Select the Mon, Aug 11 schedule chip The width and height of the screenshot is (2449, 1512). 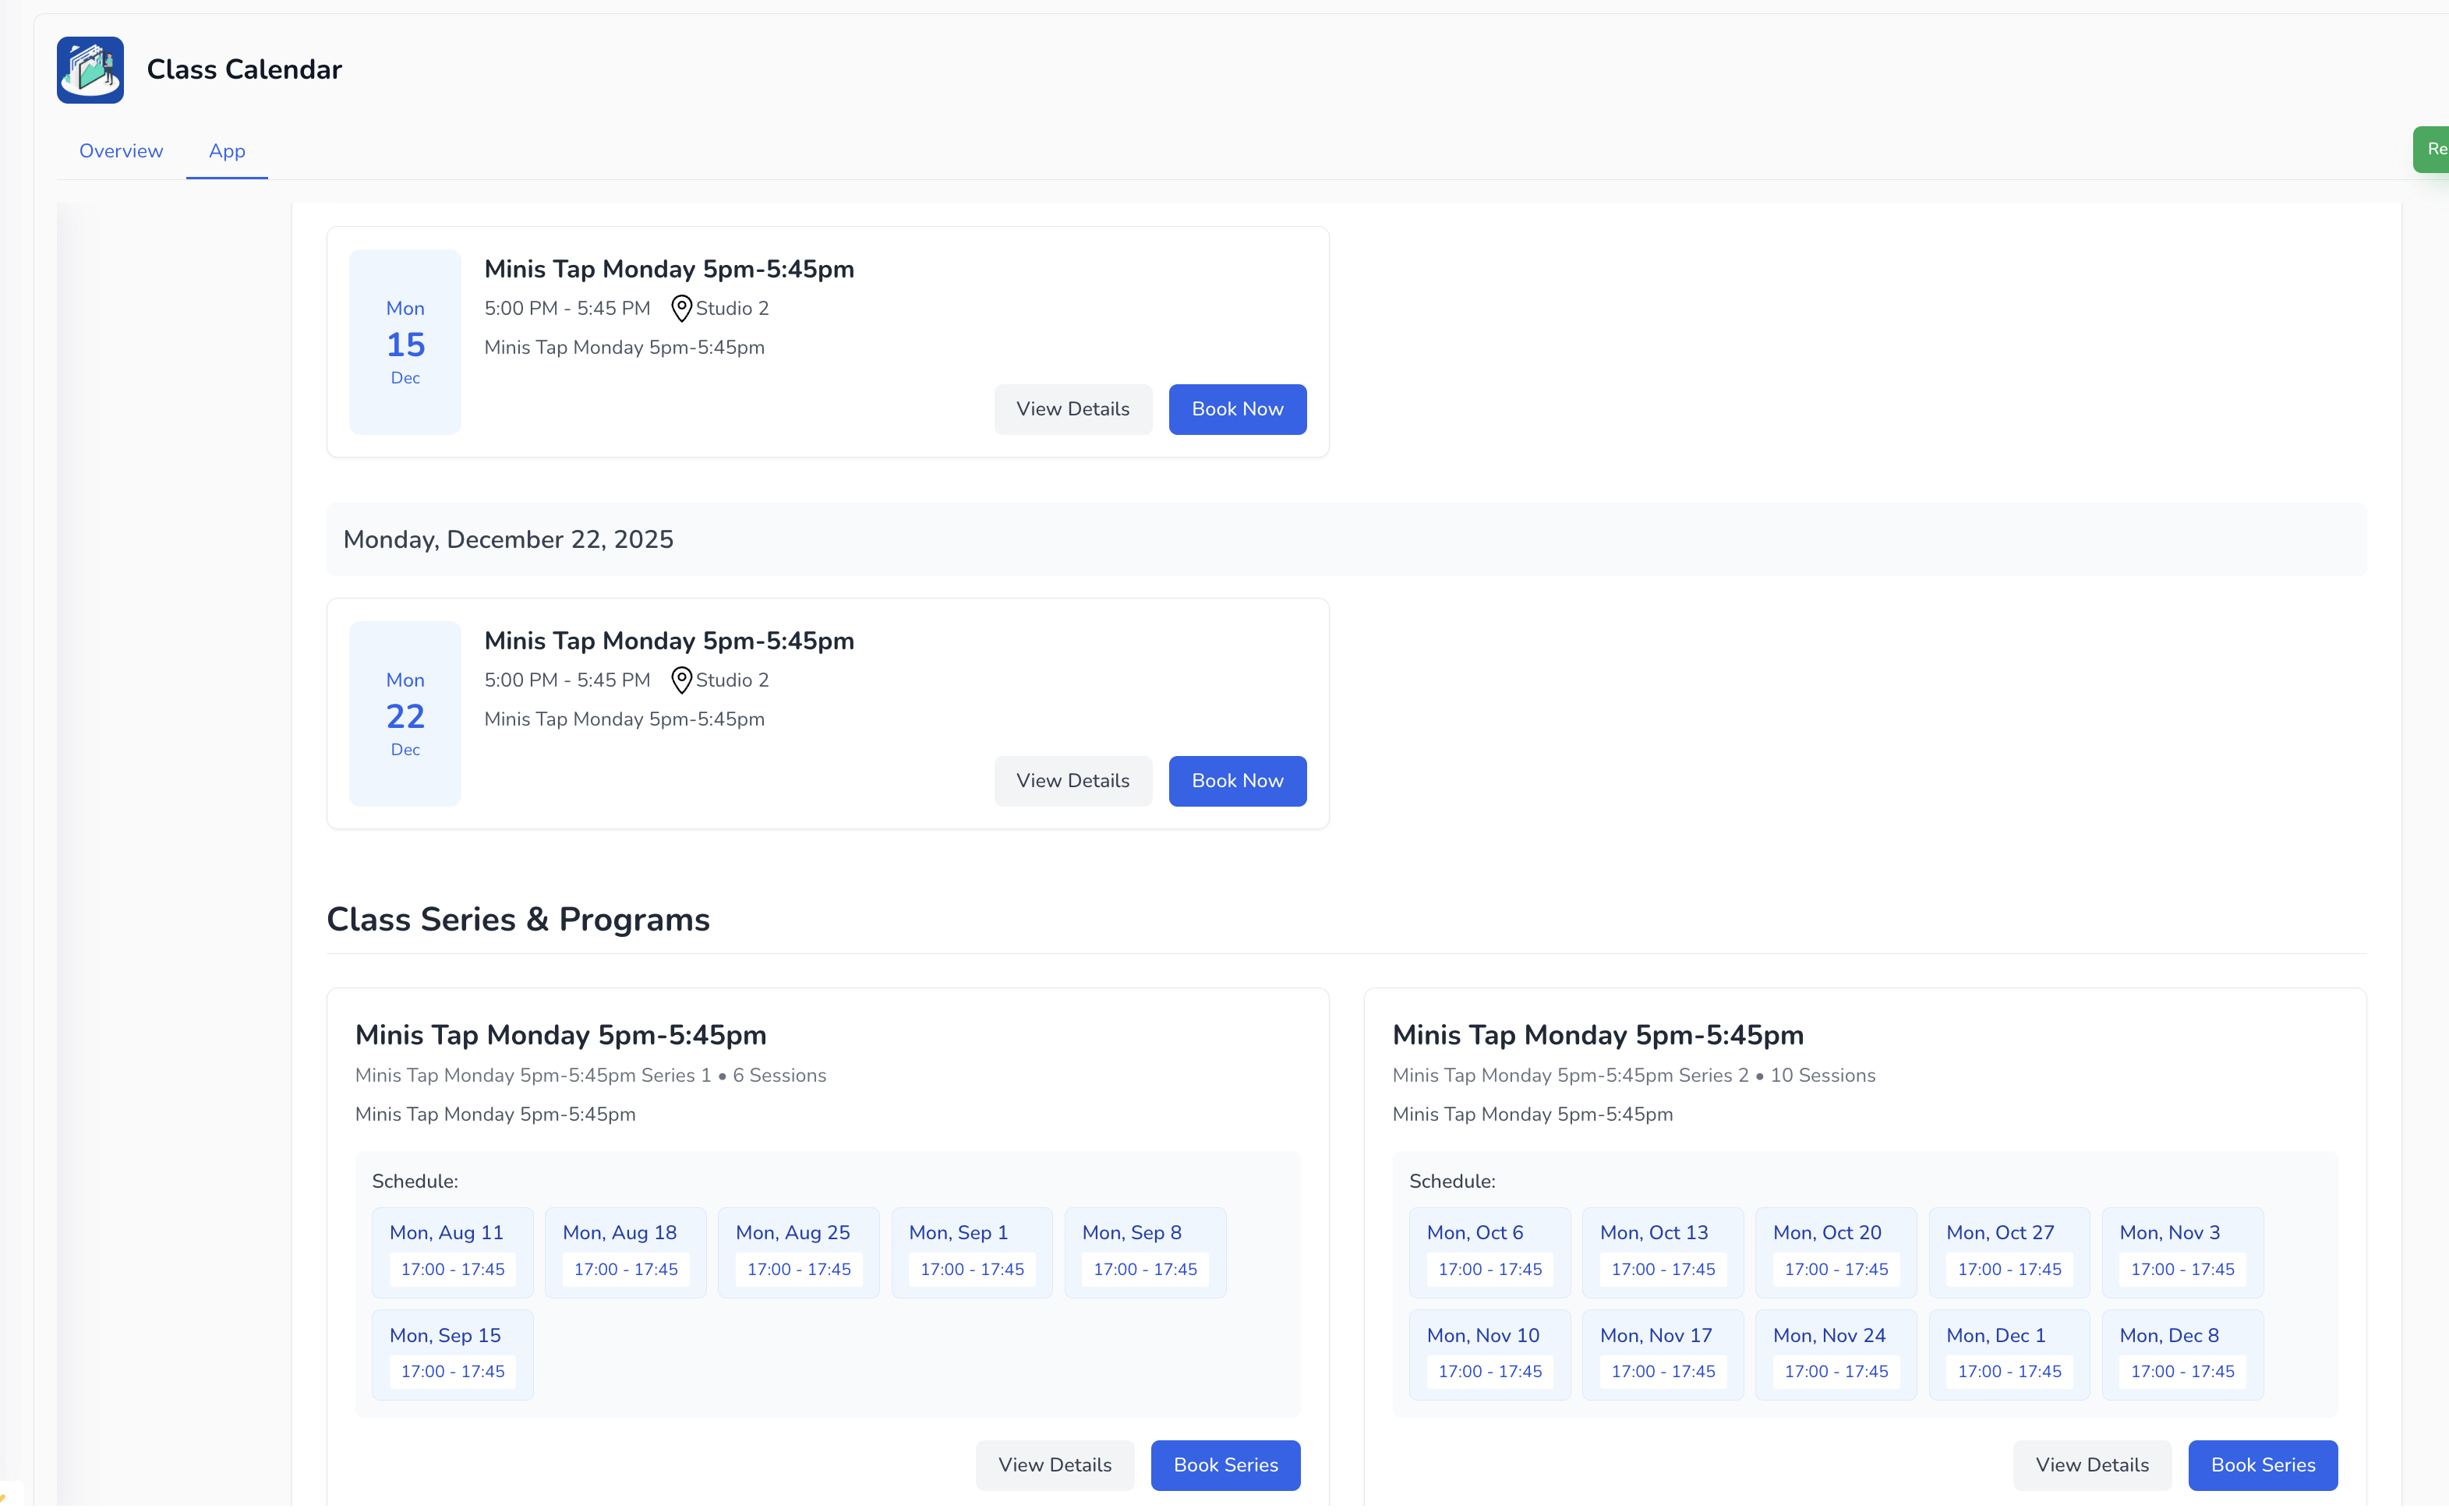[x=452, y=1253]
